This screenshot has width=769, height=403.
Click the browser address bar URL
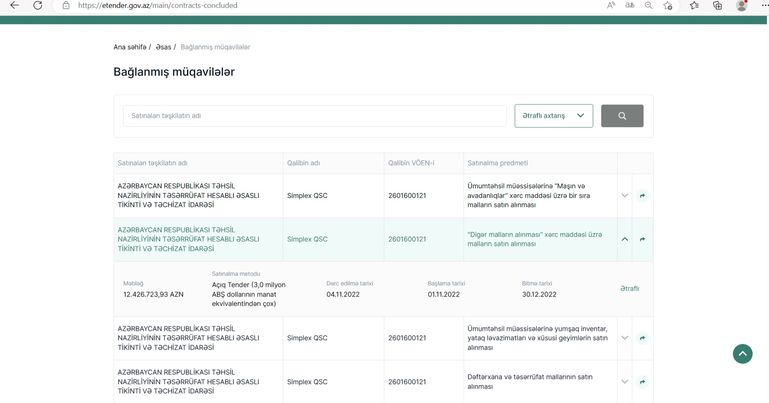(x=157, y=5)
